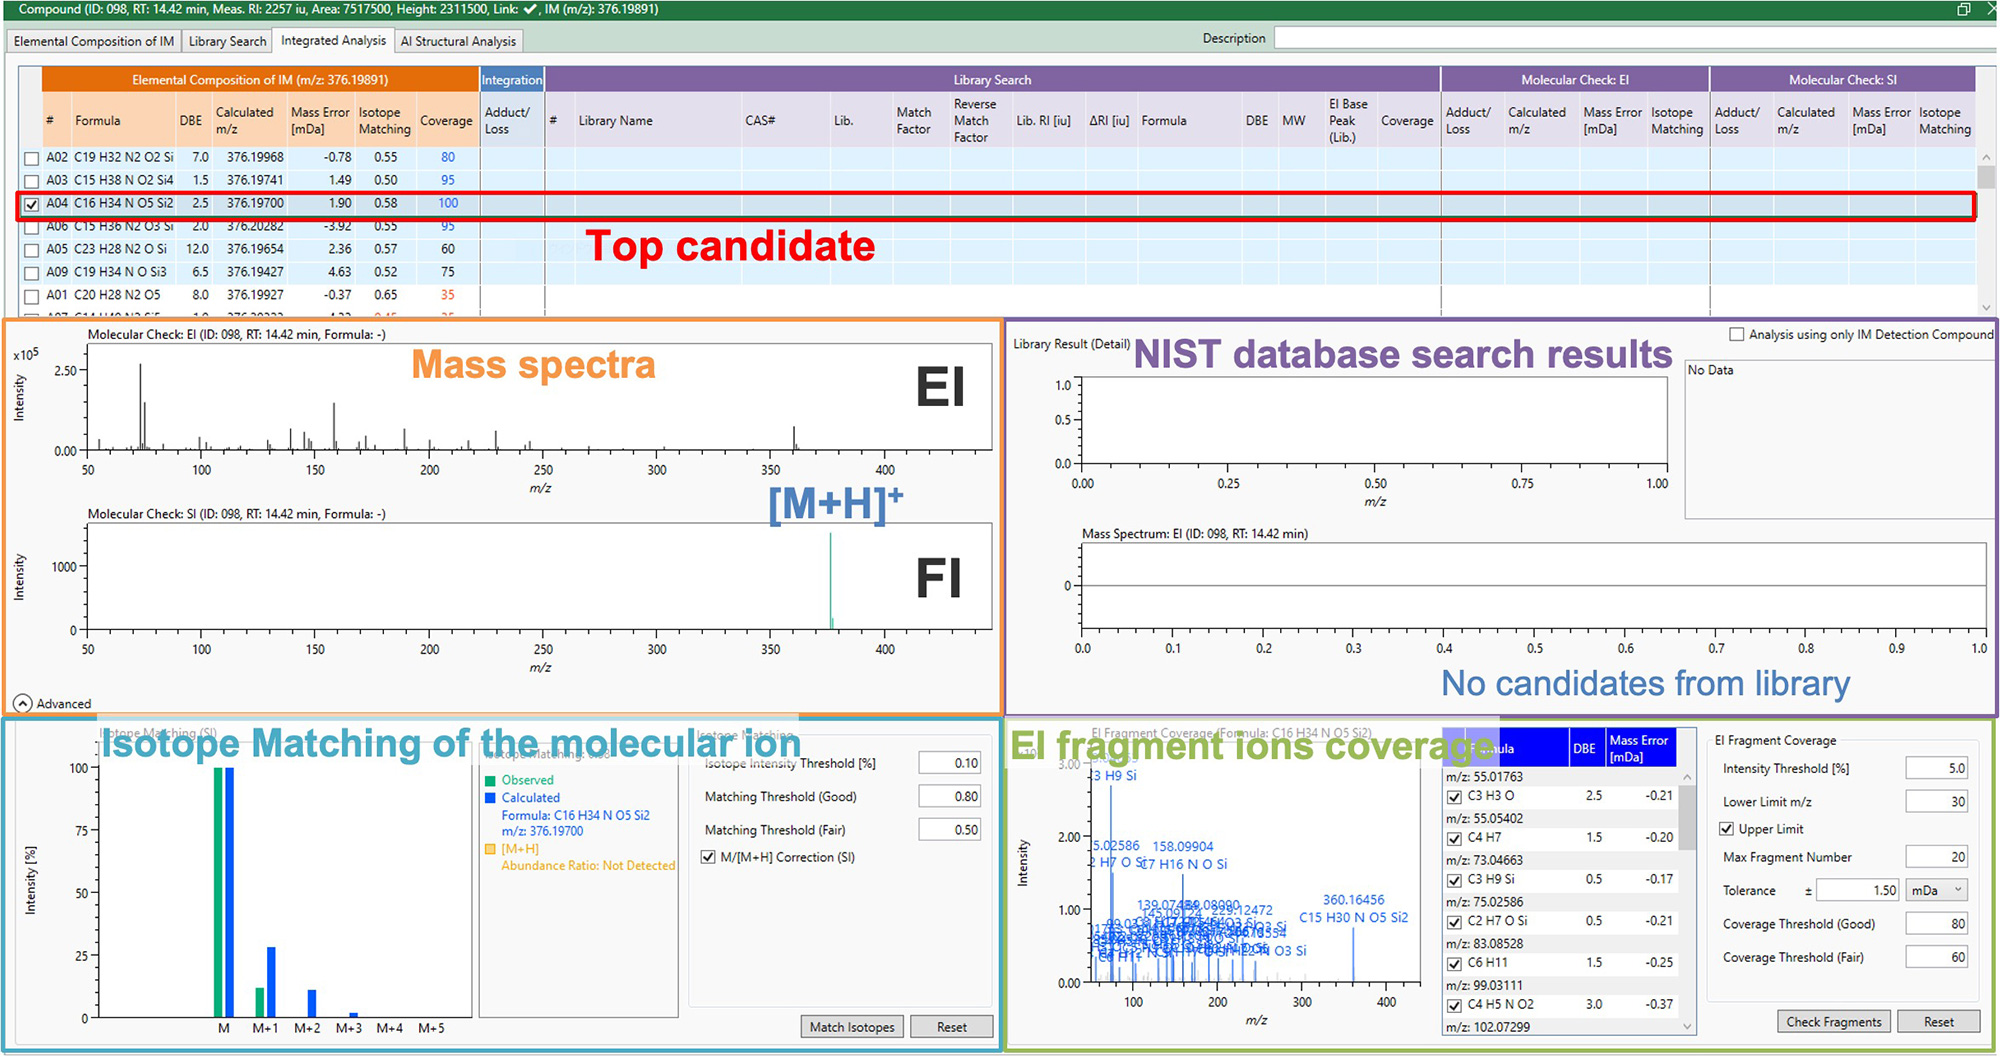
Task: Check the box for row A03 C15 H38 N O2 Si4
Action: [32, 181]
